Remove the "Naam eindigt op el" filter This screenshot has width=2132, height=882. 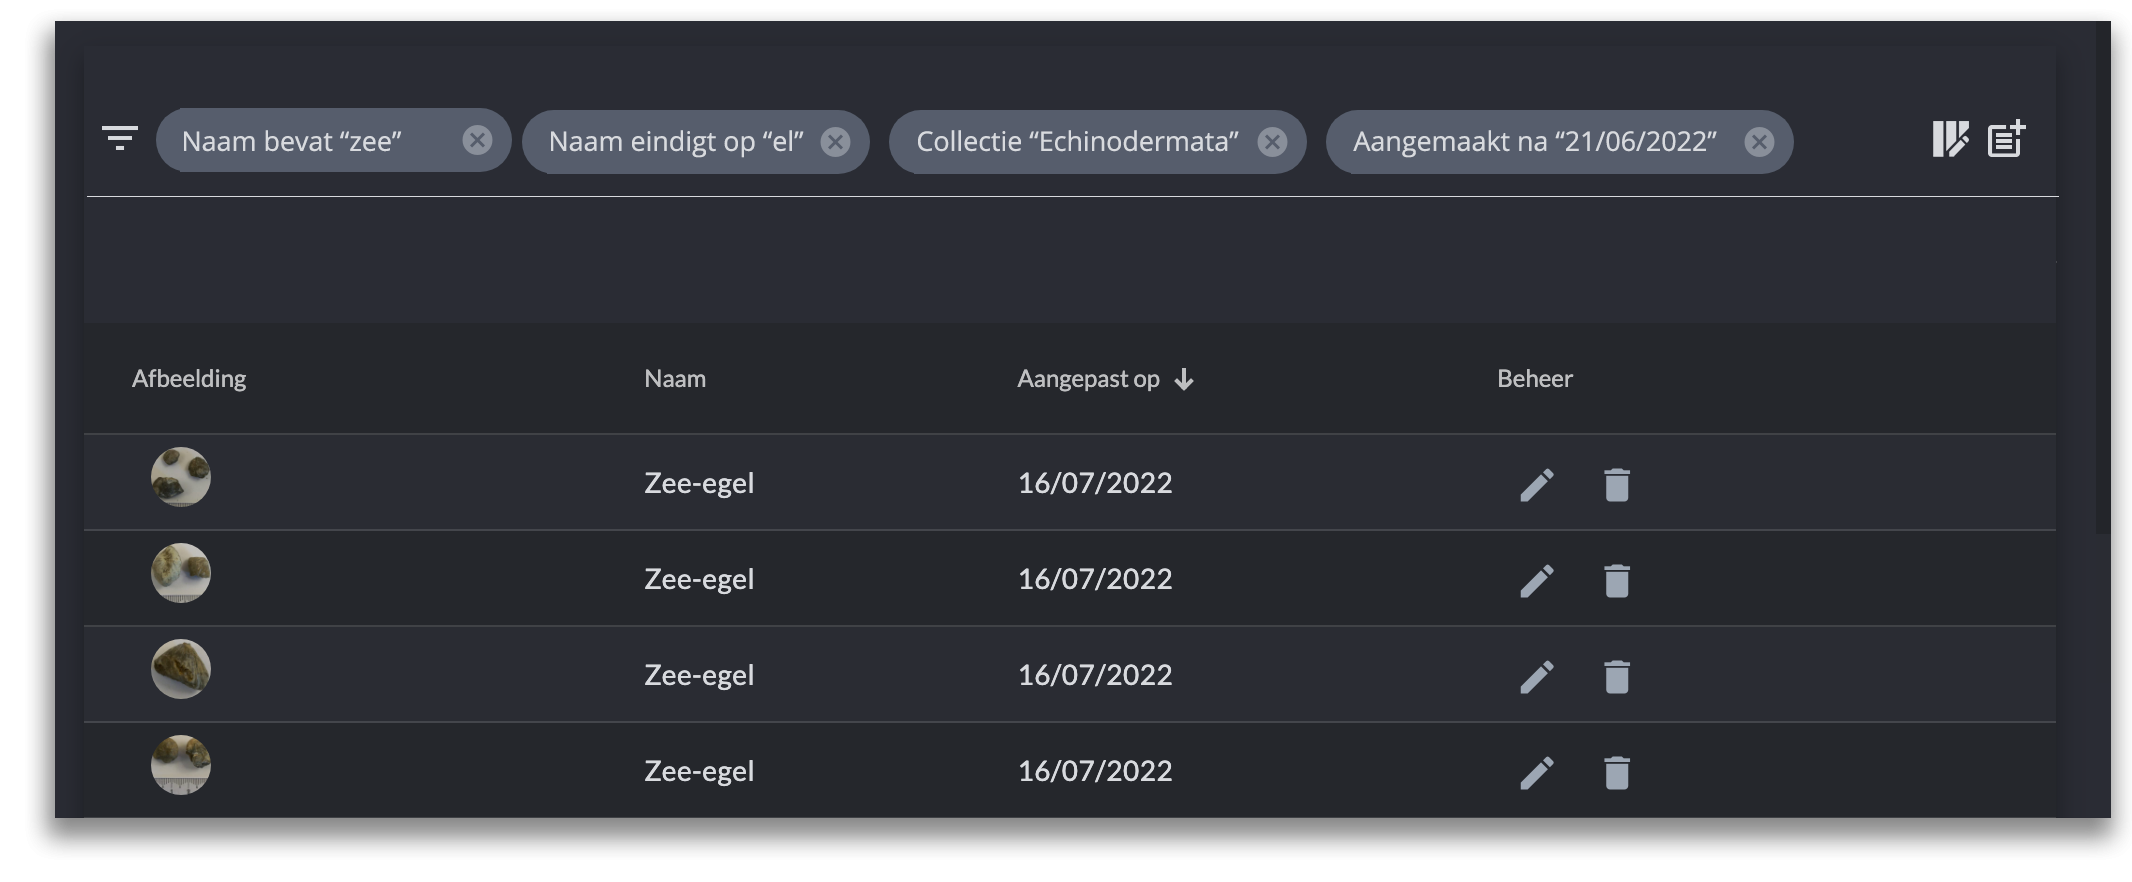point(835,142)
